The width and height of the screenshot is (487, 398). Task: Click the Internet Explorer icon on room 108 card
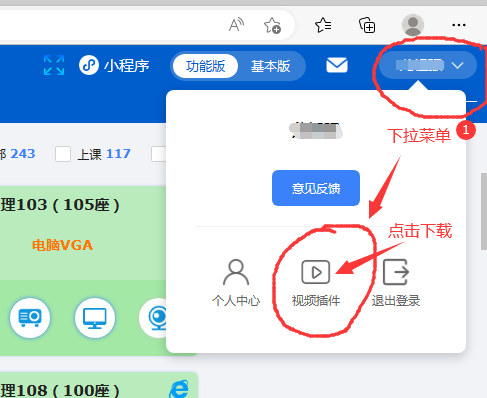179,389
